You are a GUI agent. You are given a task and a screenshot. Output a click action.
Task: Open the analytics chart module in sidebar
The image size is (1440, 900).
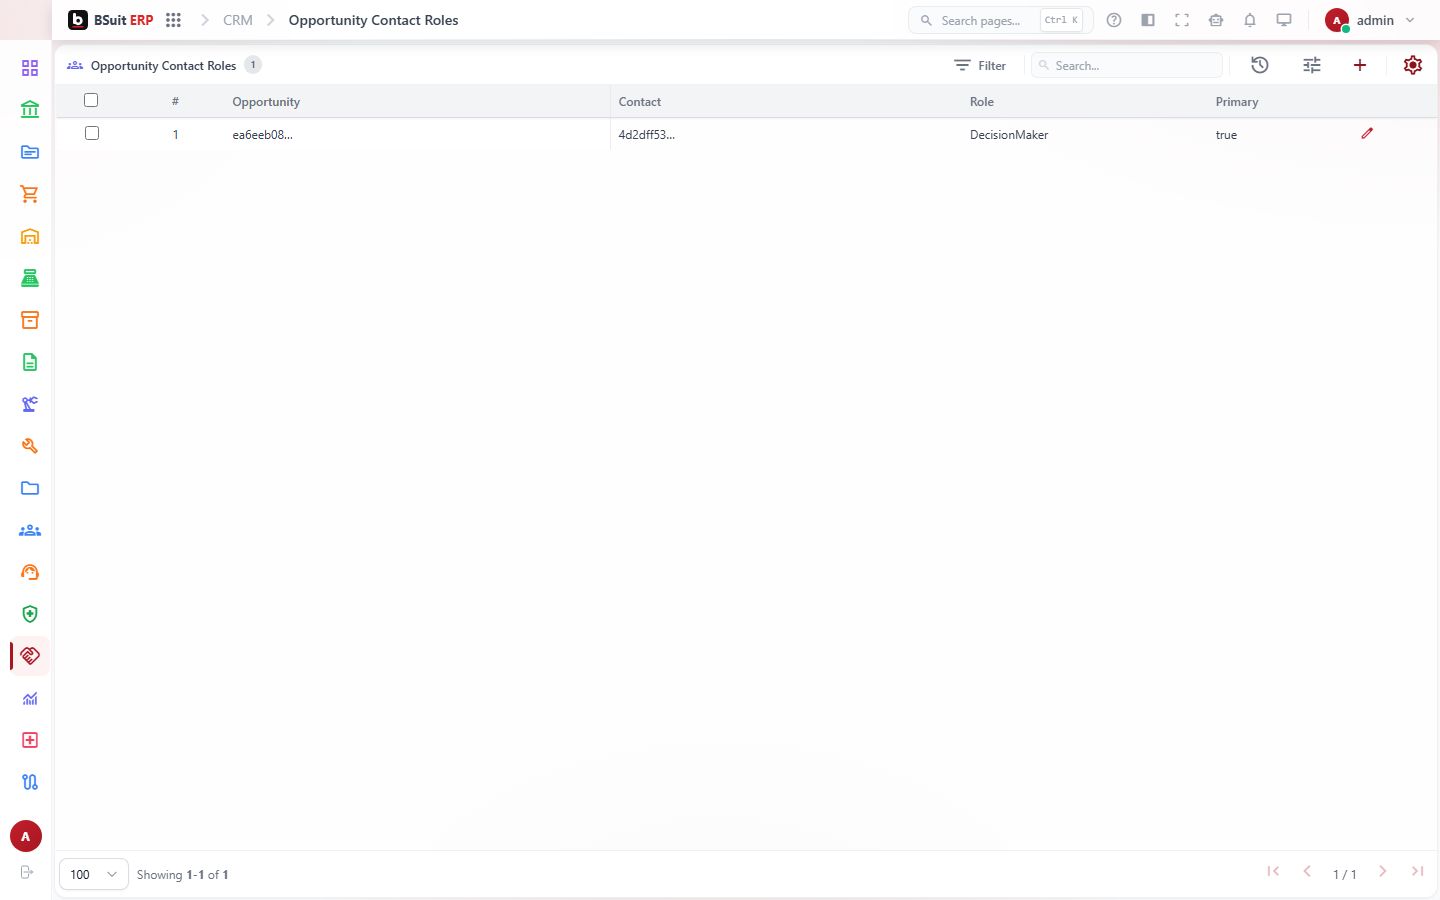pyautogui.click(x=30, y=698)
